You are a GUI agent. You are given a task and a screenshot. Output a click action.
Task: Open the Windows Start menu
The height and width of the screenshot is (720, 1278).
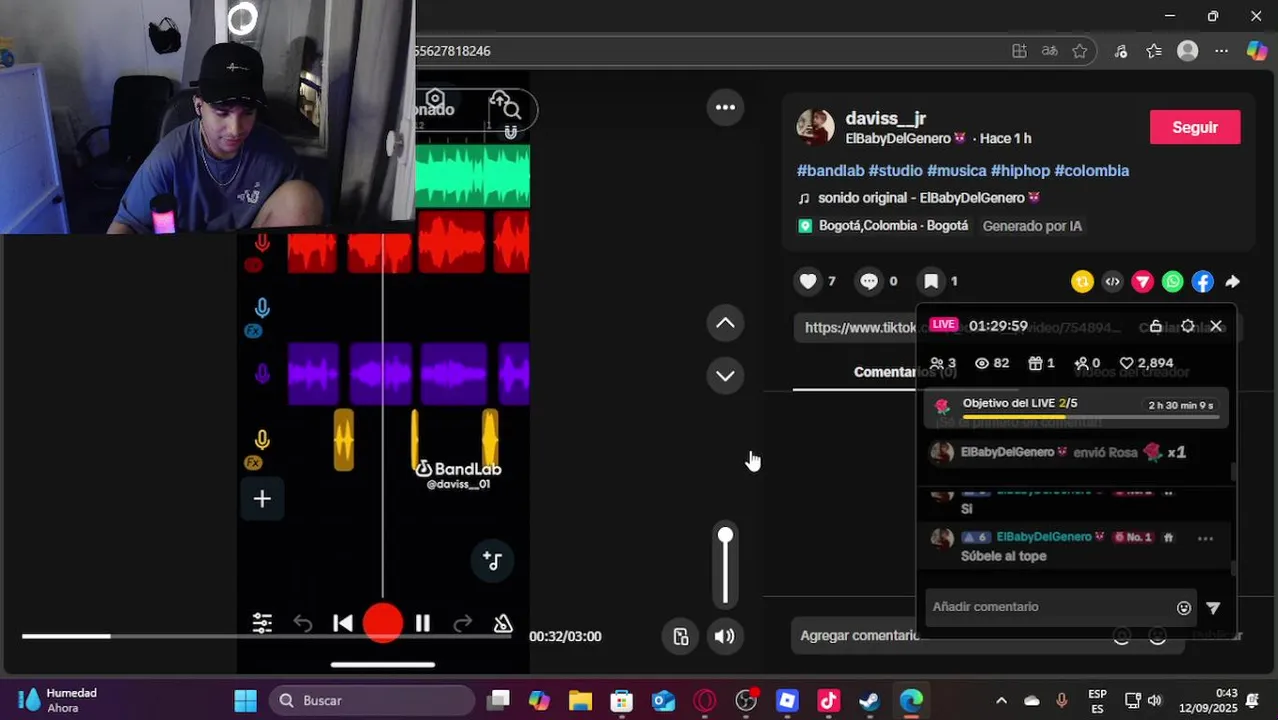pyautogui.click(x=245, y=701)
